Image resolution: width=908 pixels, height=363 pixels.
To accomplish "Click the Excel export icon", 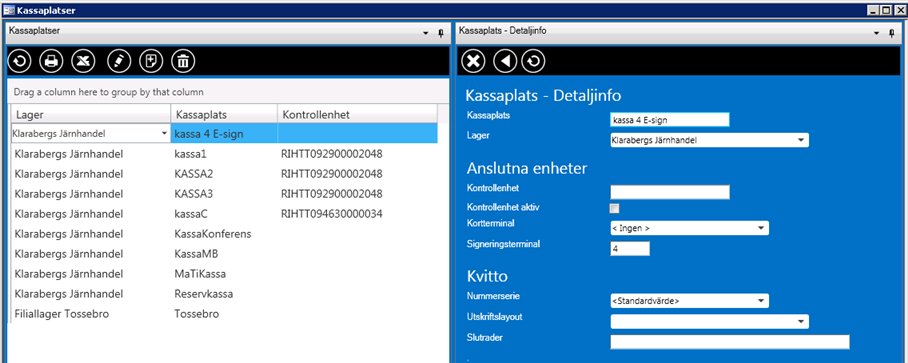I will [x=83, y=61].
